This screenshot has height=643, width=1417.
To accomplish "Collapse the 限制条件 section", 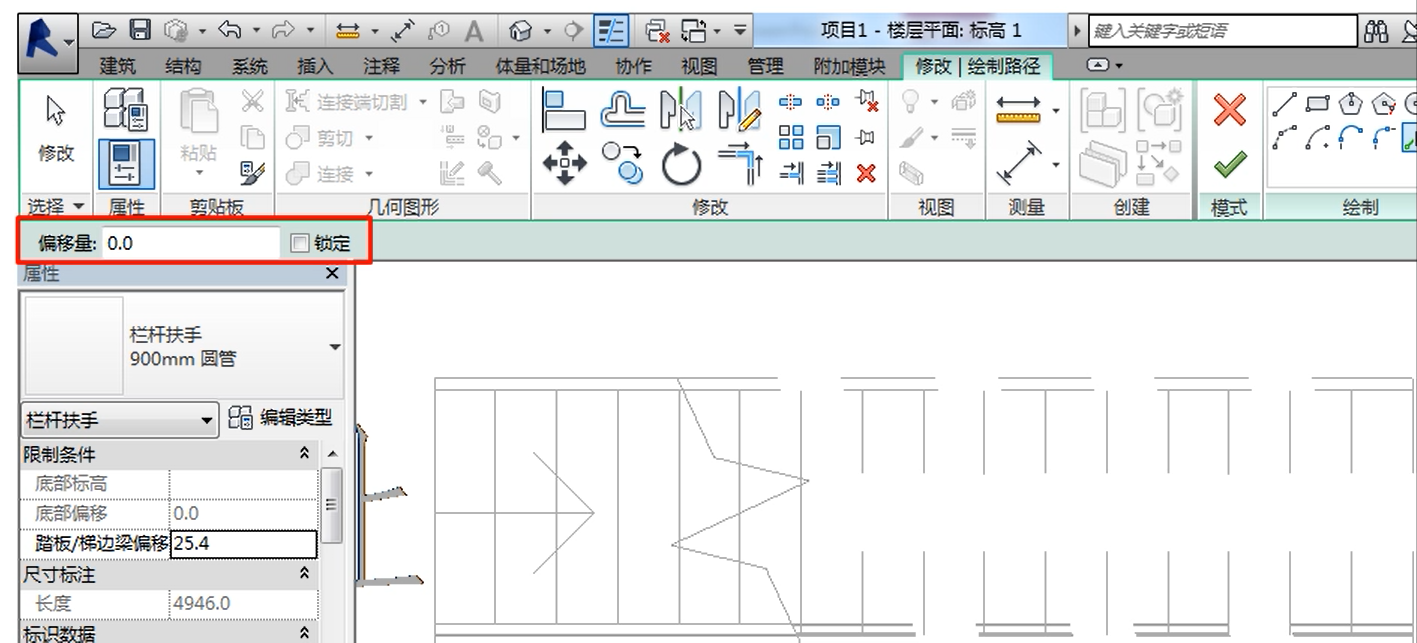I will tap(305, 455).
